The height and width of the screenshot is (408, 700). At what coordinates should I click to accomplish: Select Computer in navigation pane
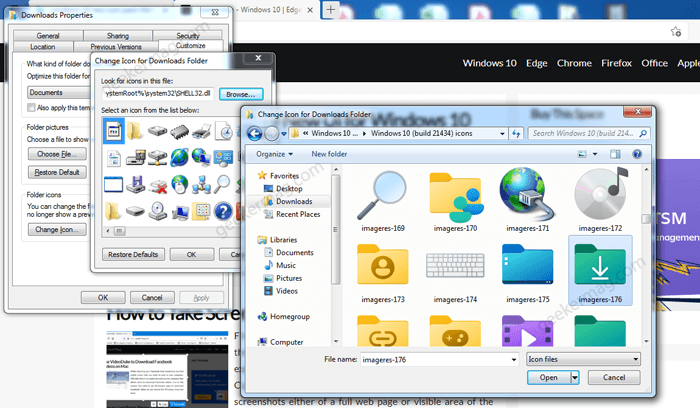tap(280, 342)
